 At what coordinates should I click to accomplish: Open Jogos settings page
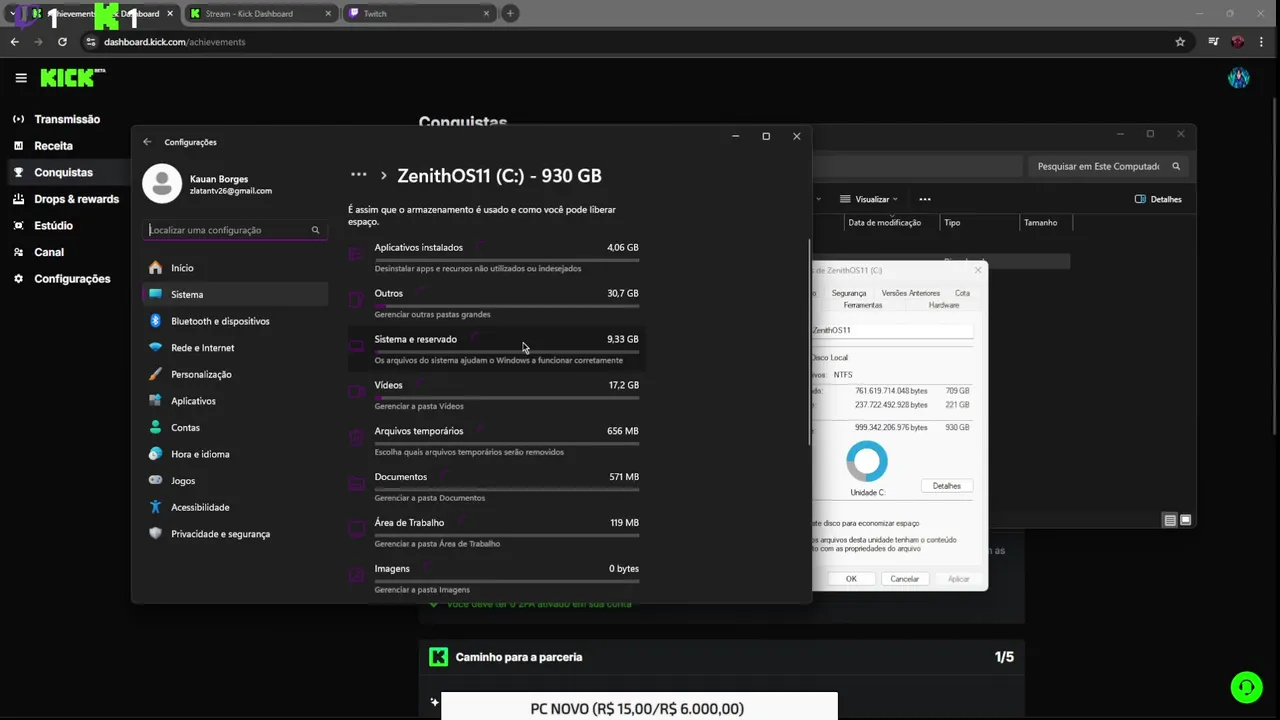click(235, 480)
